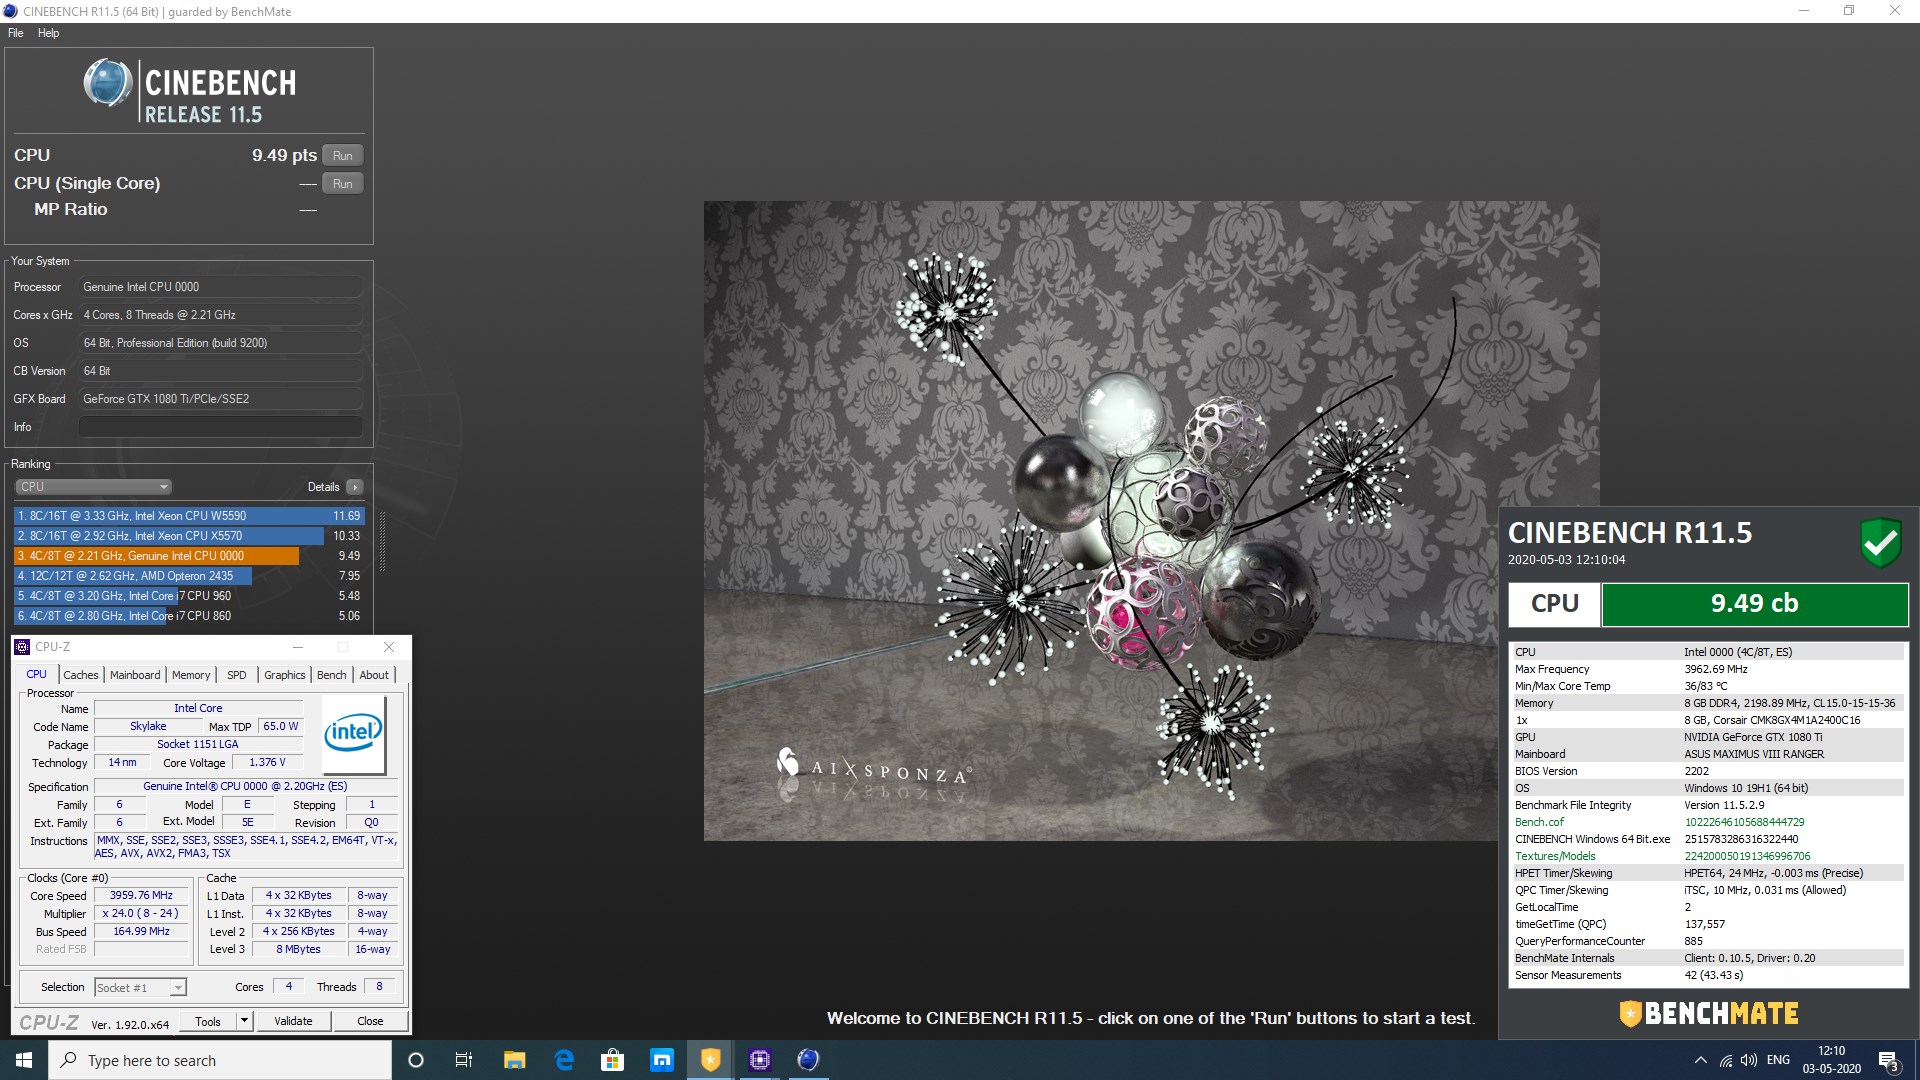The width and height of the screenshot is (1920, 1080).
Task: Click the BenchMate green shield checkmark
Action: tap(1880, 543)
